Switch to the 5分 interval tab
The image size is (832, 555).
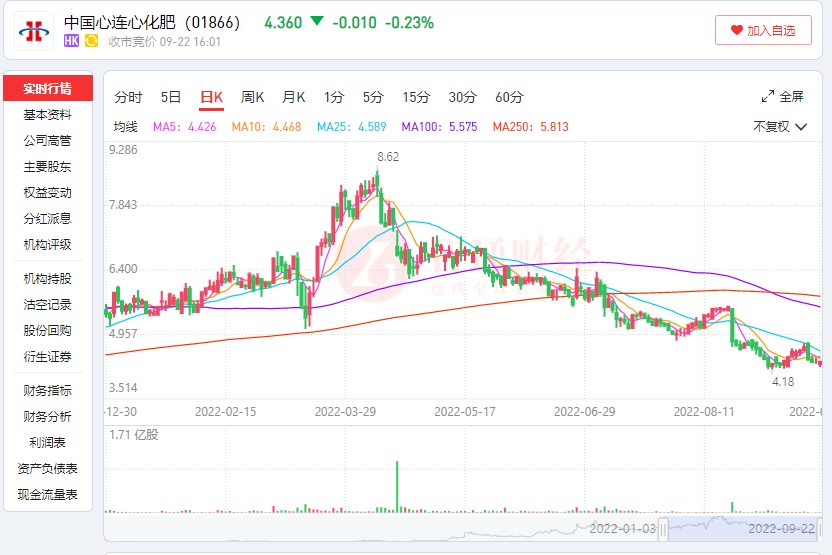[x=373, y=97]
